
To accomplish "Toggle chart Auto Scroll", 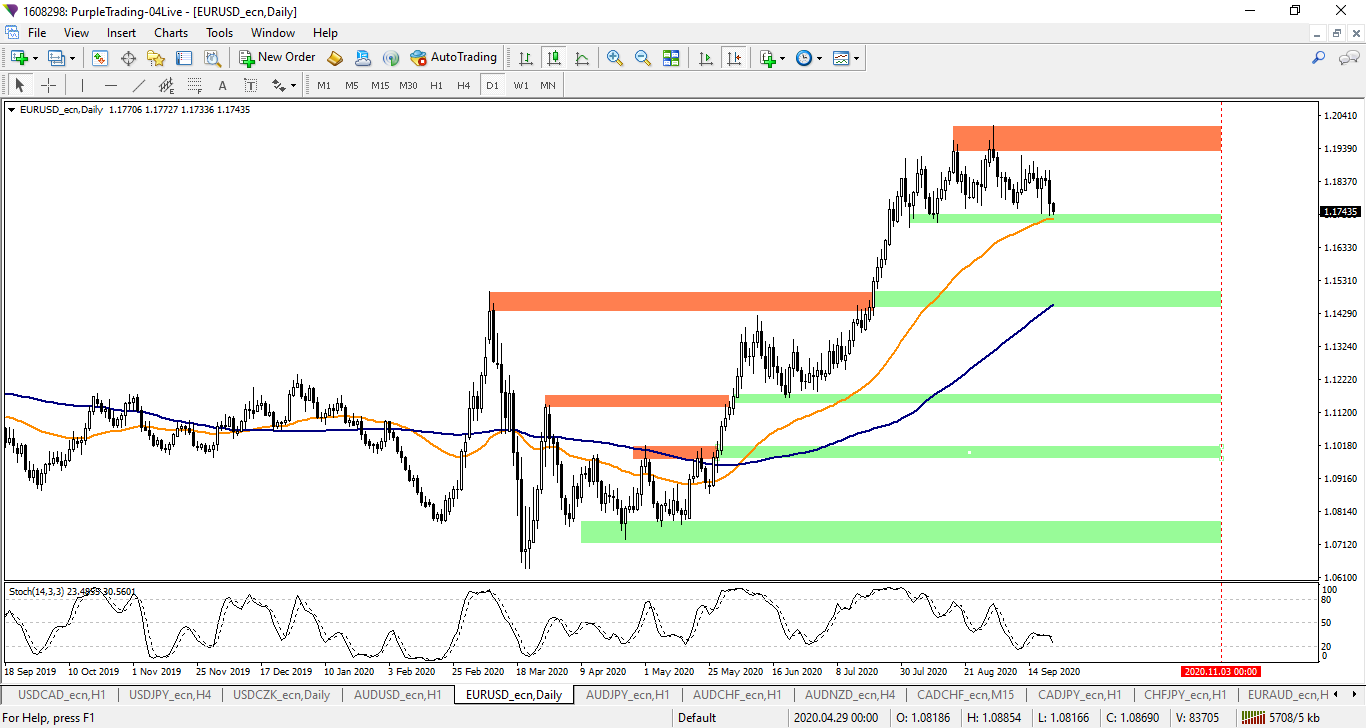I will (706, 58).
